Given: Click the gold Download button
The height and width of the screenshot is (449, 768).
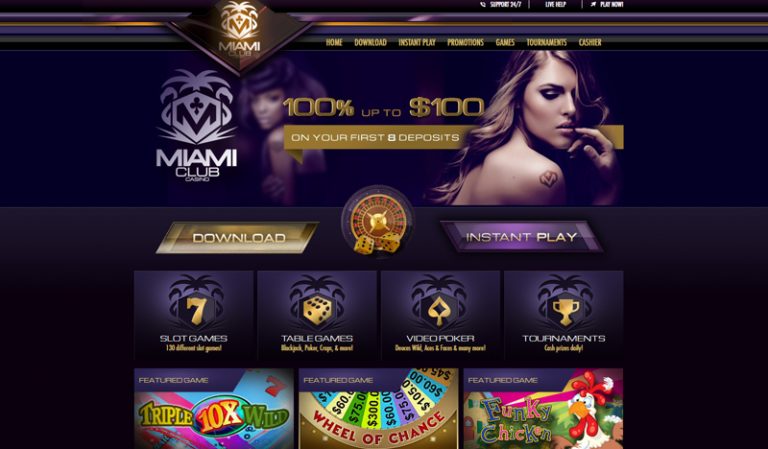Looking at the screenshot, I should tap(238, 238).
